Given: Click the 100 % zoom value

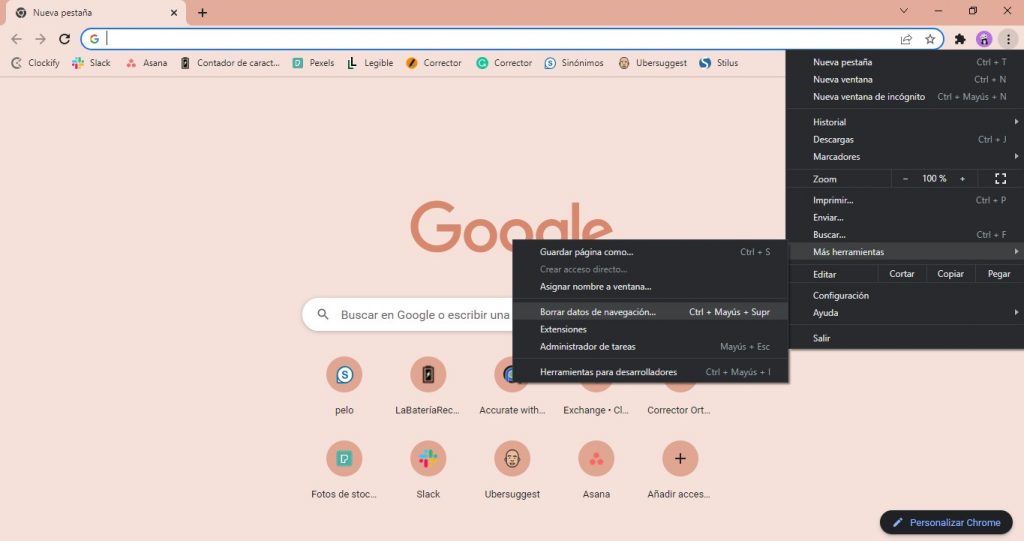Looking at the screenshot, I should click(x=934, y=178).
